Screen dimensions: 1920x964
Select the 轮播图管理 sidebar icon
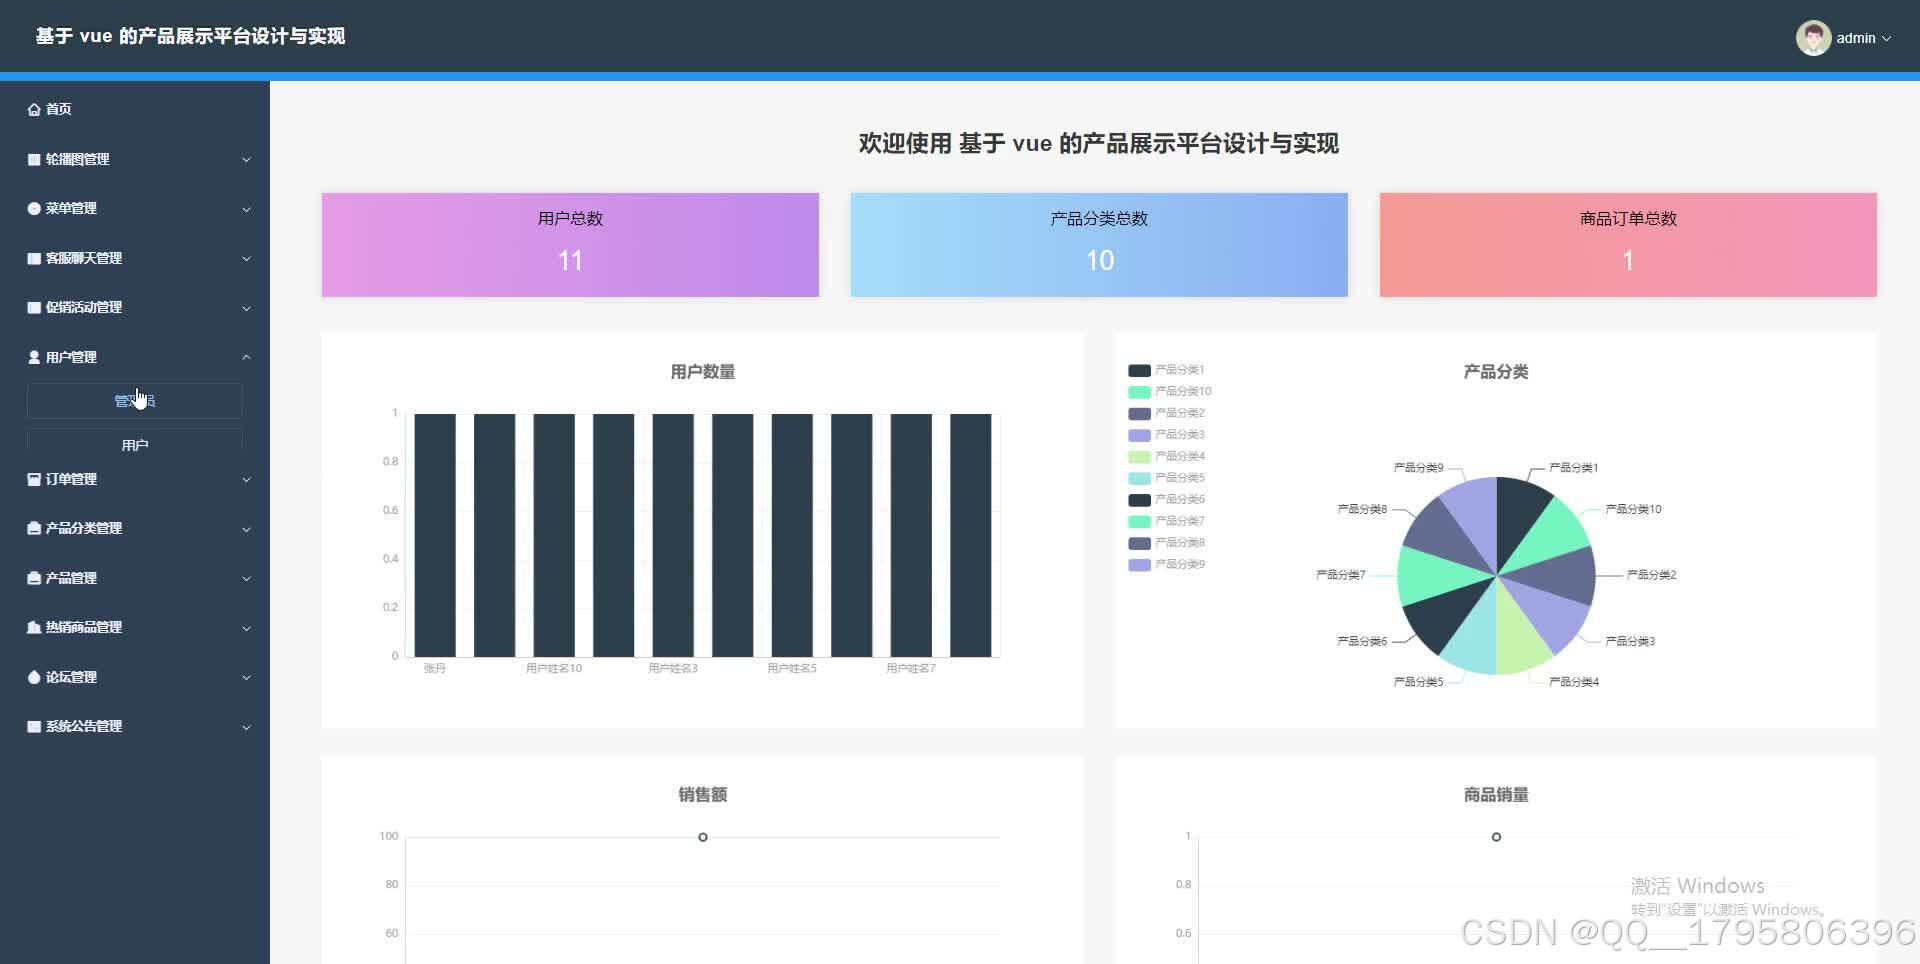click(33, 159)
